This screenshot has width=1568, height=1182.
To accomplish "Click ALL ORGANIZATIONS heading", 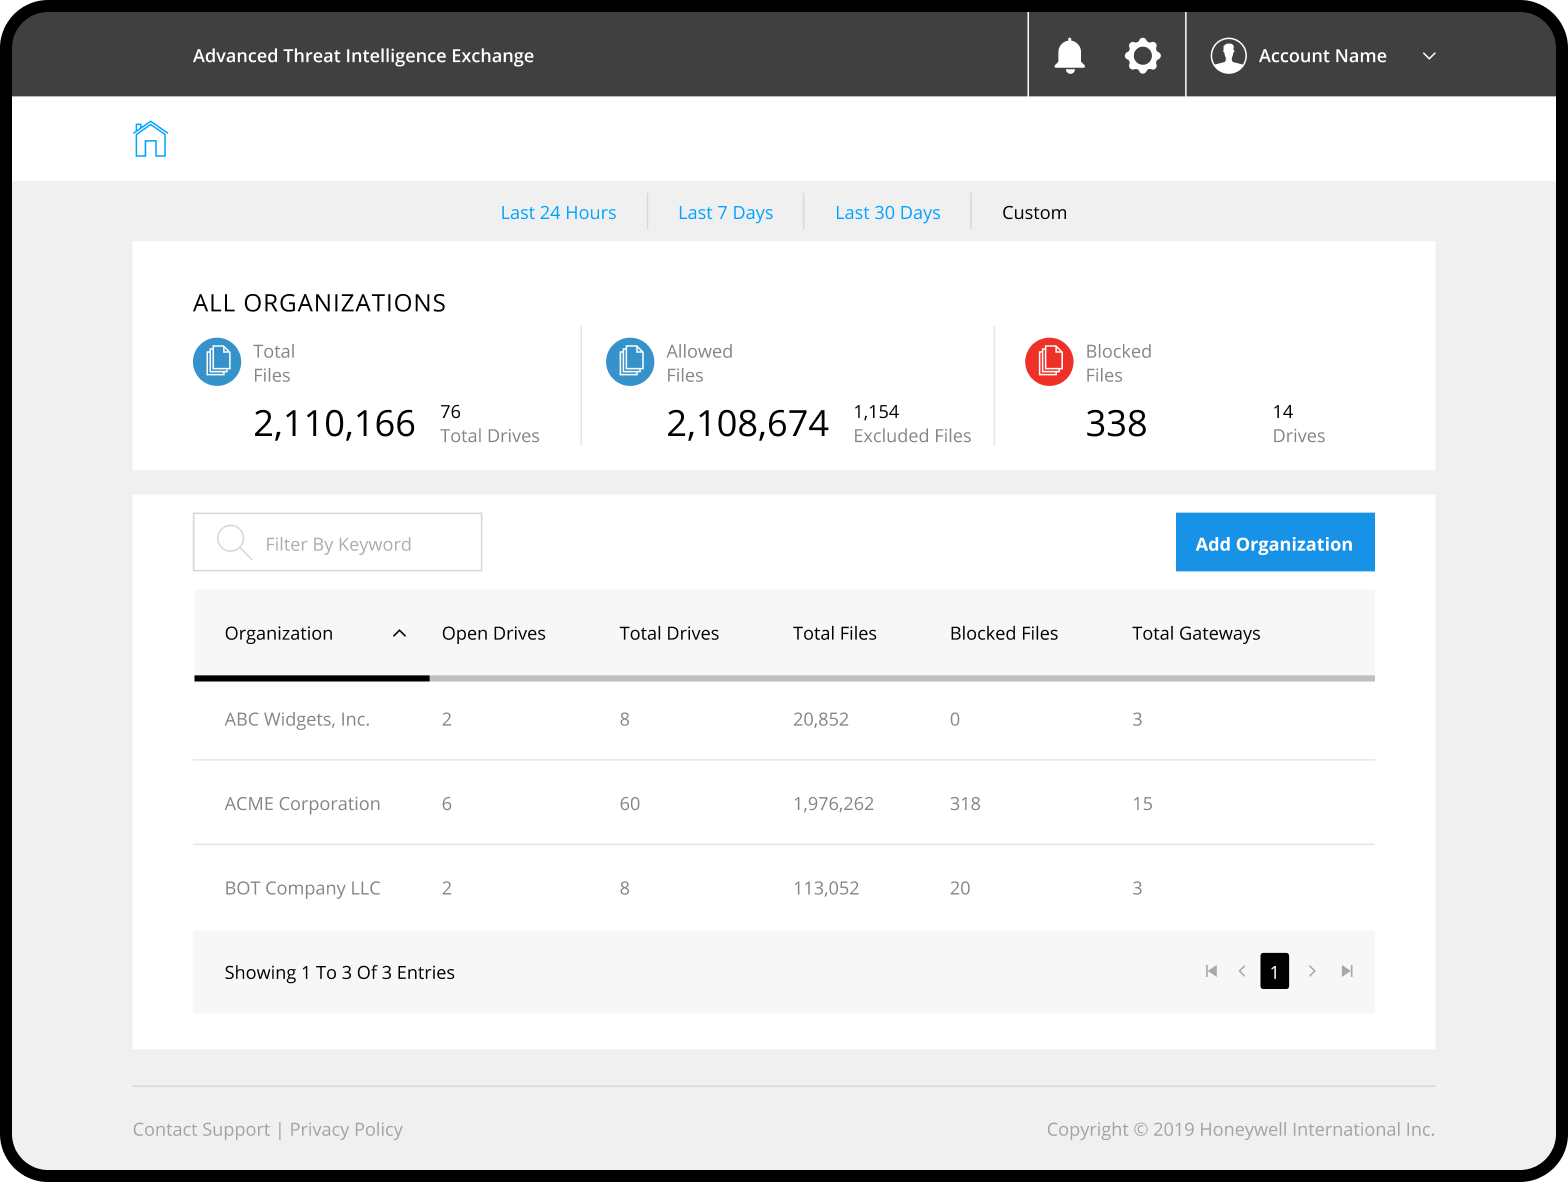I will coord(319,303).
